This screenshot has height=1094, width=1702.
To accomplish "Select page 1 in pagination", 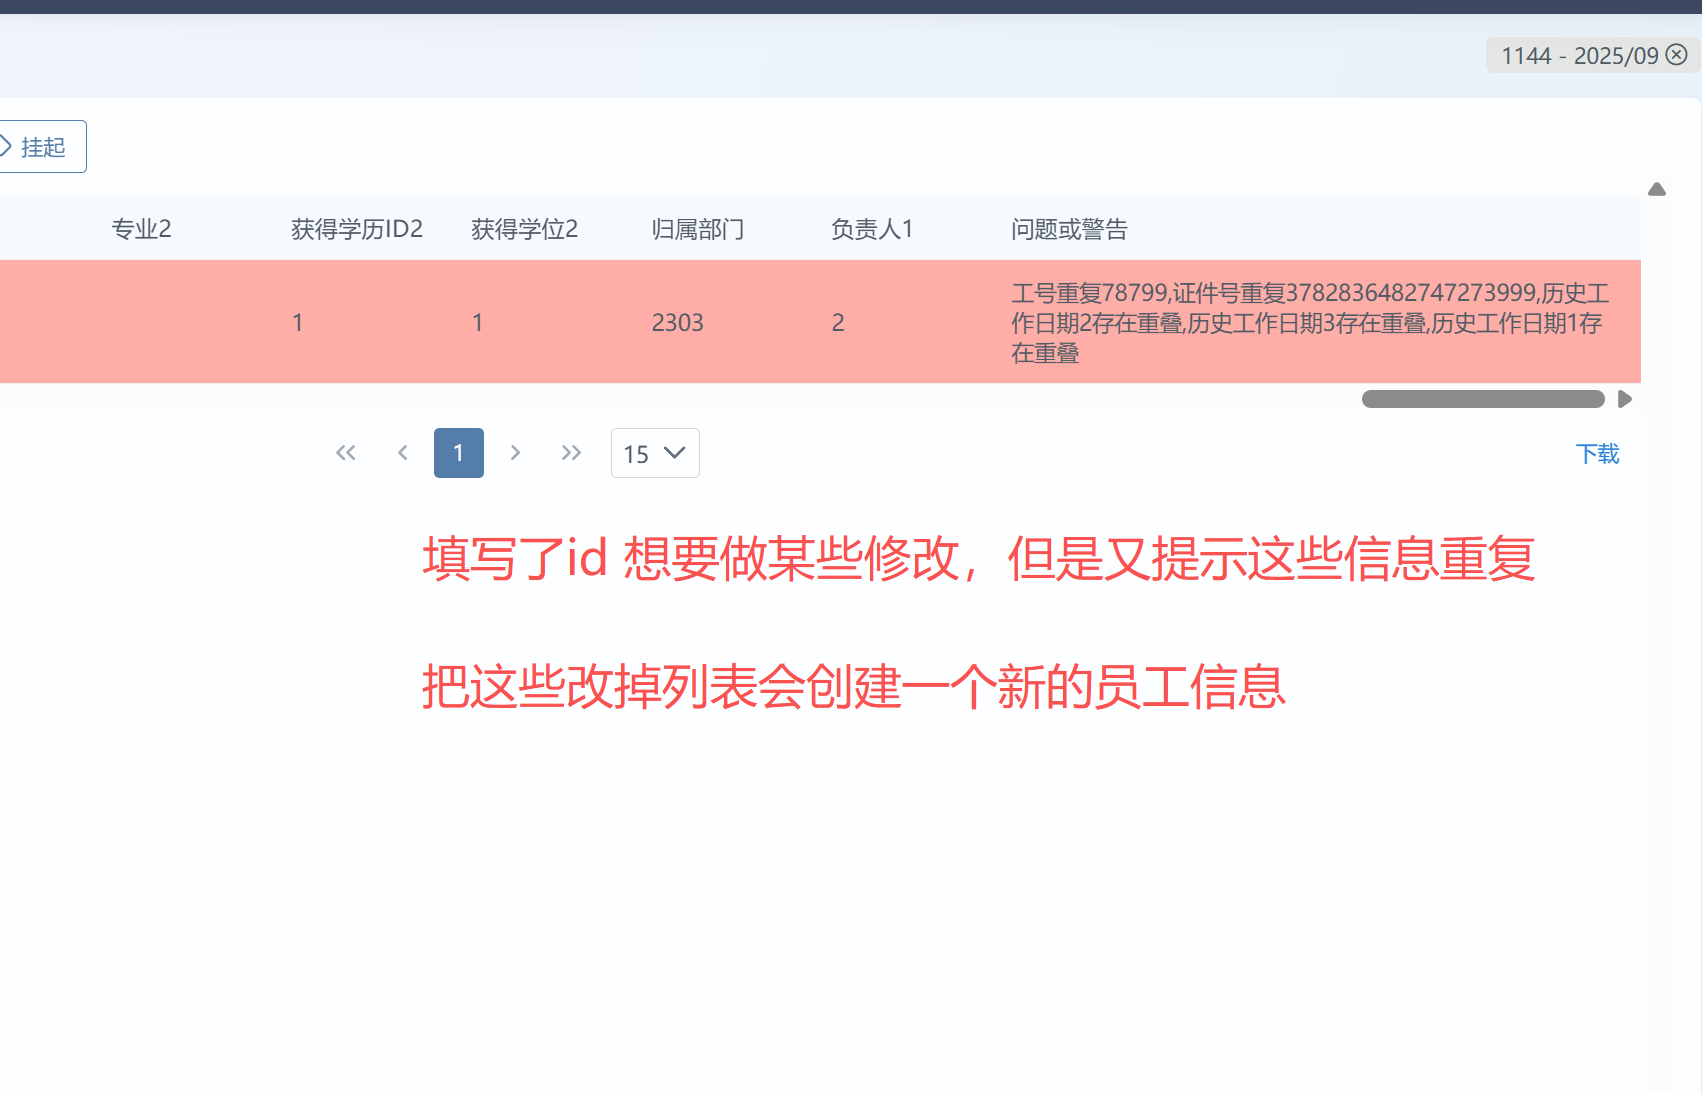I will (x=458, y=453).
